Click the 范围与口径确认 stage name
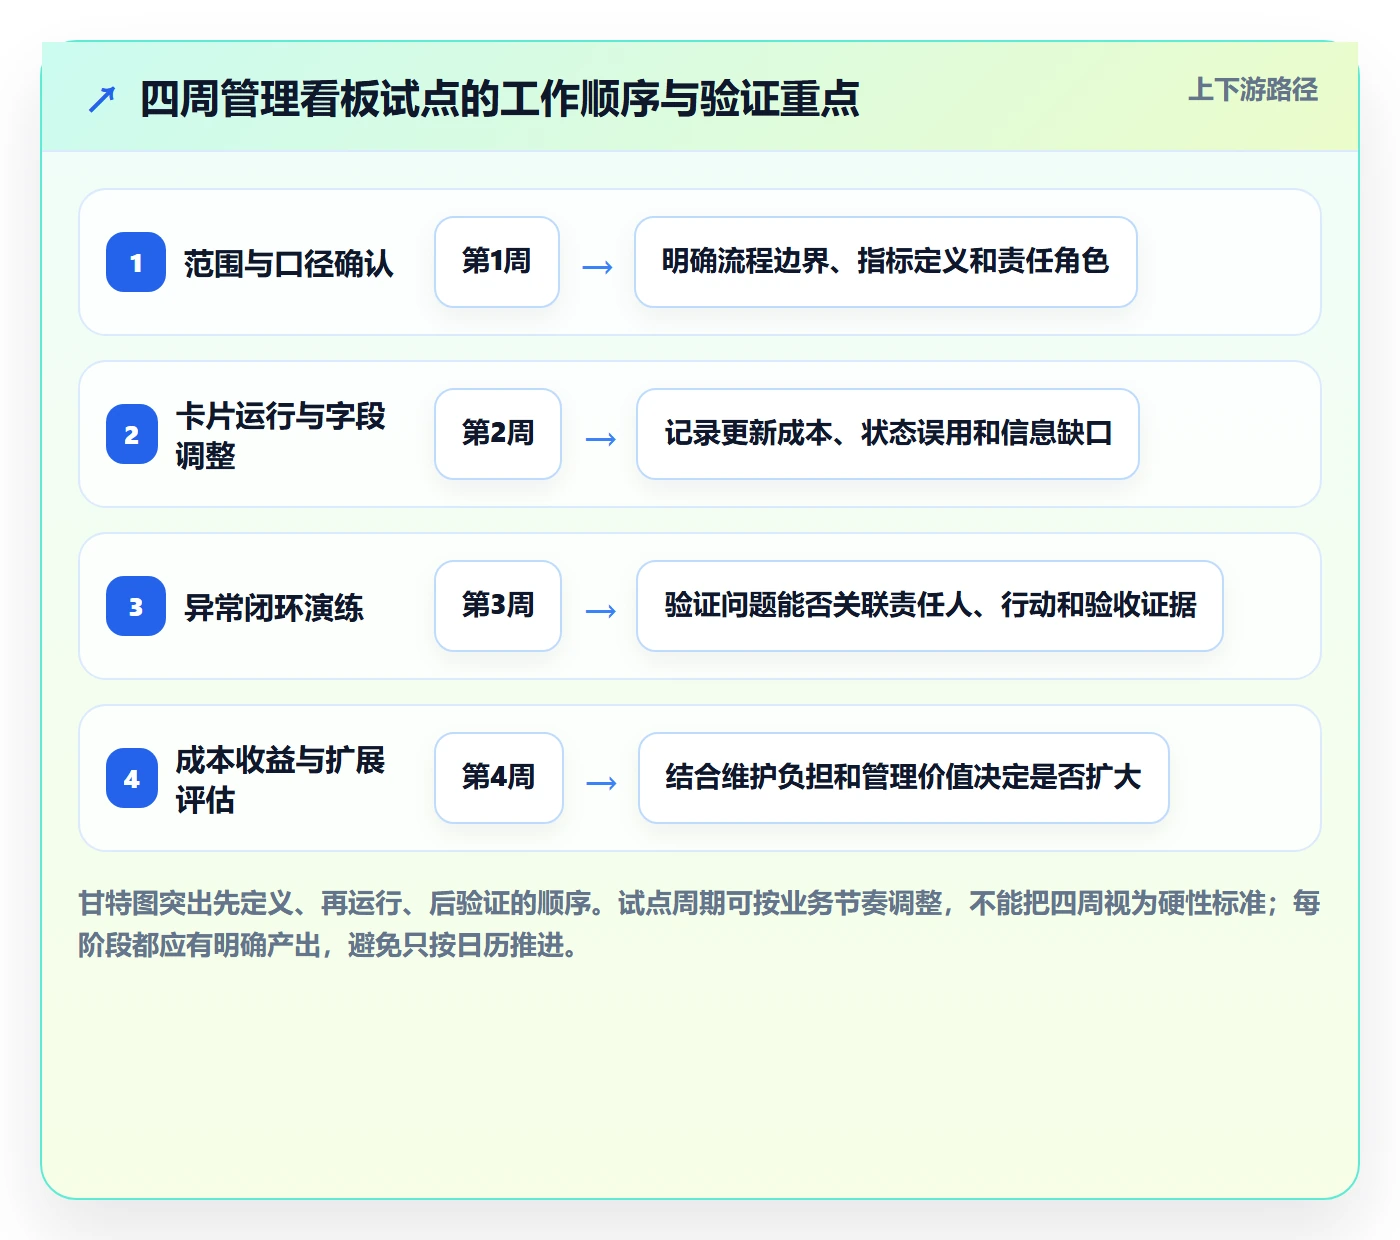The width and height of the screenshot is (1400, 1240). pyautogui.click(x=289, y=263)
